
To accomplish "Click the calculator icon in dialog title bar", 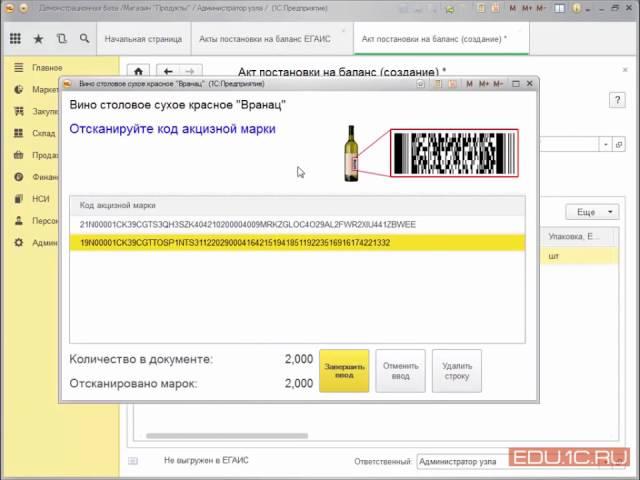I will pyautogui.click(x=438, y=84).
